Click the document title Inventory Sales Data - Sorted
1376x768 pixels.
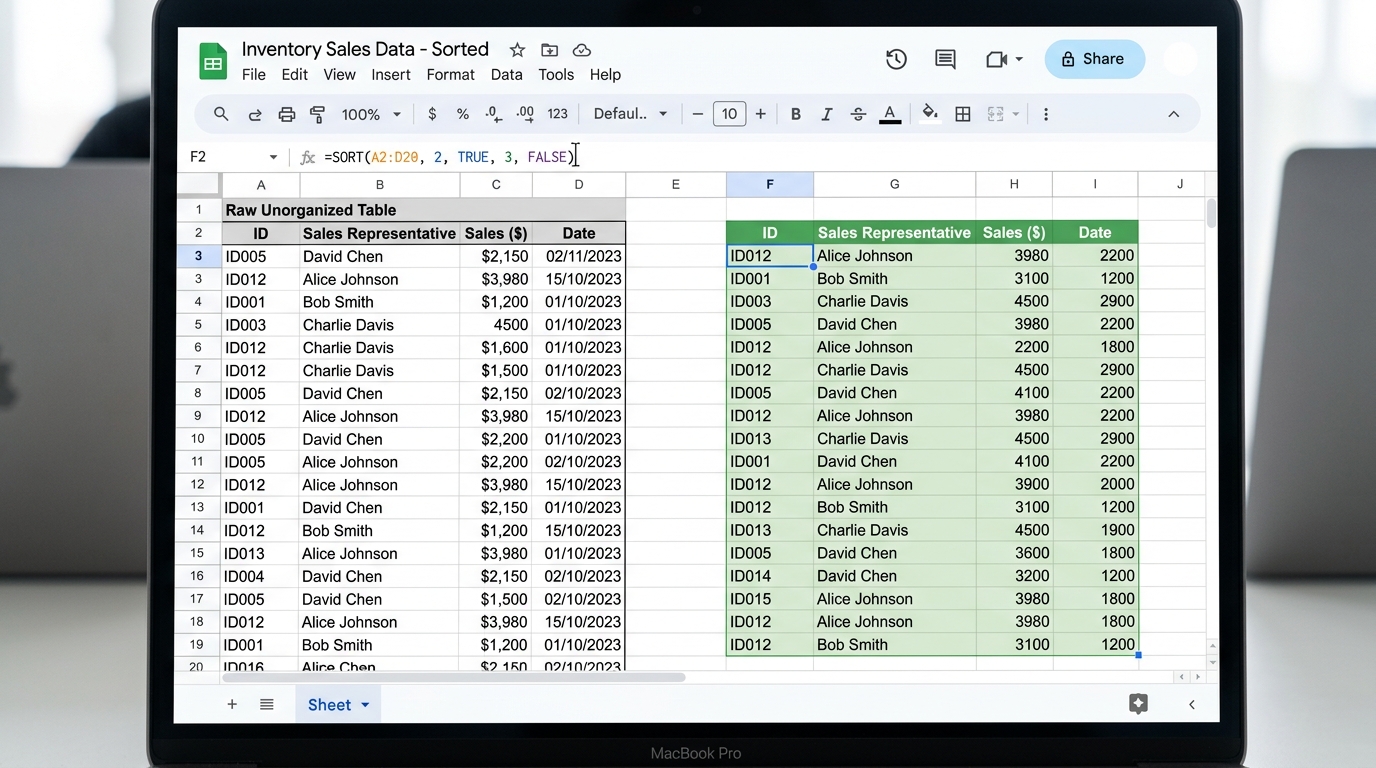point(365,49)
